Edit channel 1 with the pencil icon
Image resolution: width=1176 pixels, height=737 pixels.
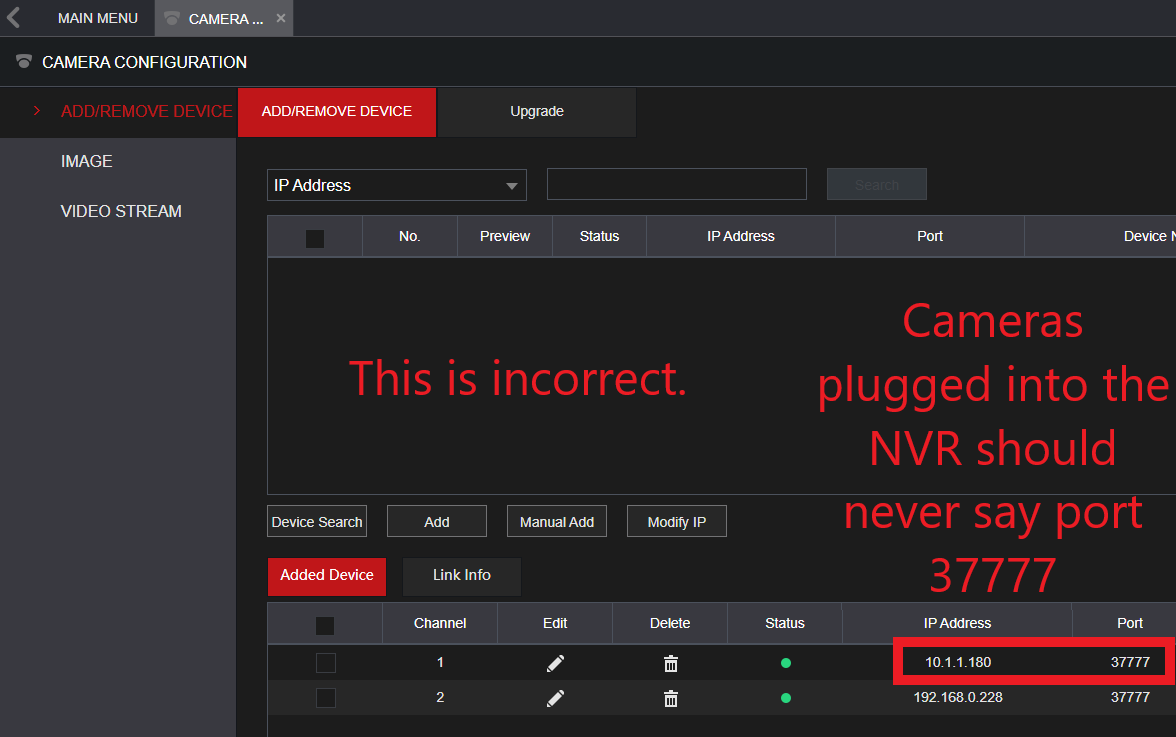555,663
